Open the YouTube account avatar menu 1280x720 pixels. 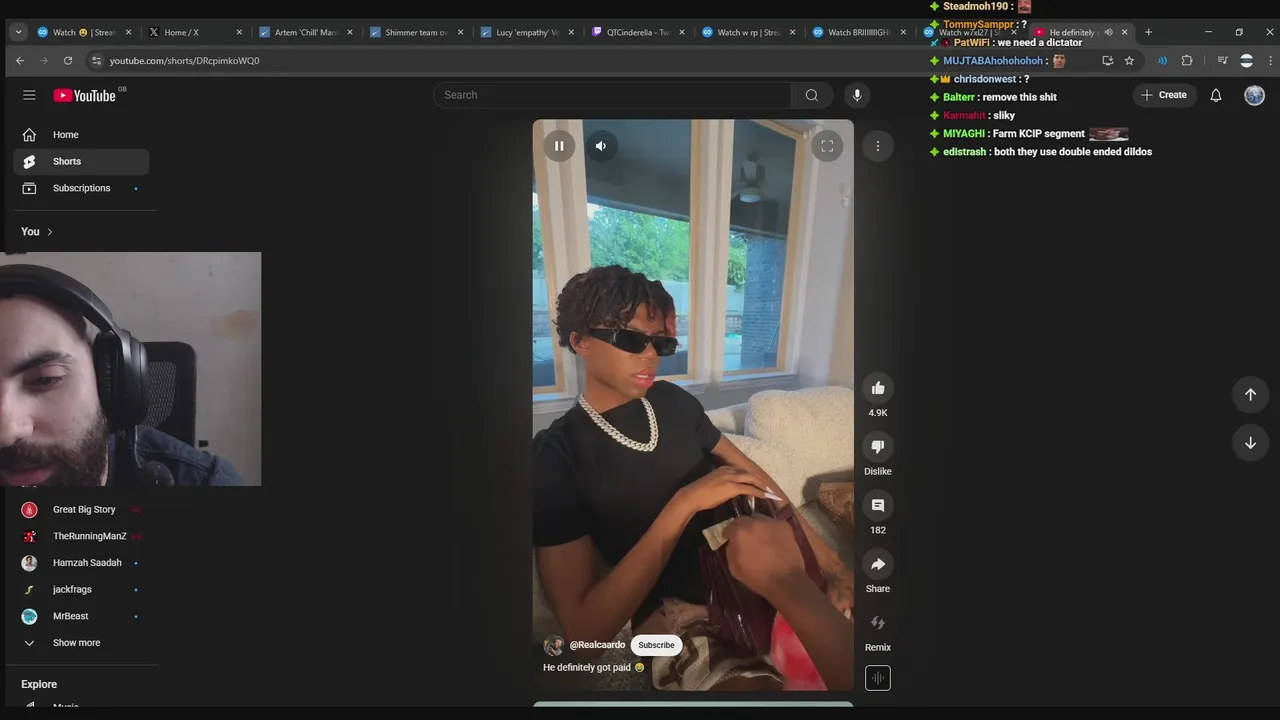1254,95
